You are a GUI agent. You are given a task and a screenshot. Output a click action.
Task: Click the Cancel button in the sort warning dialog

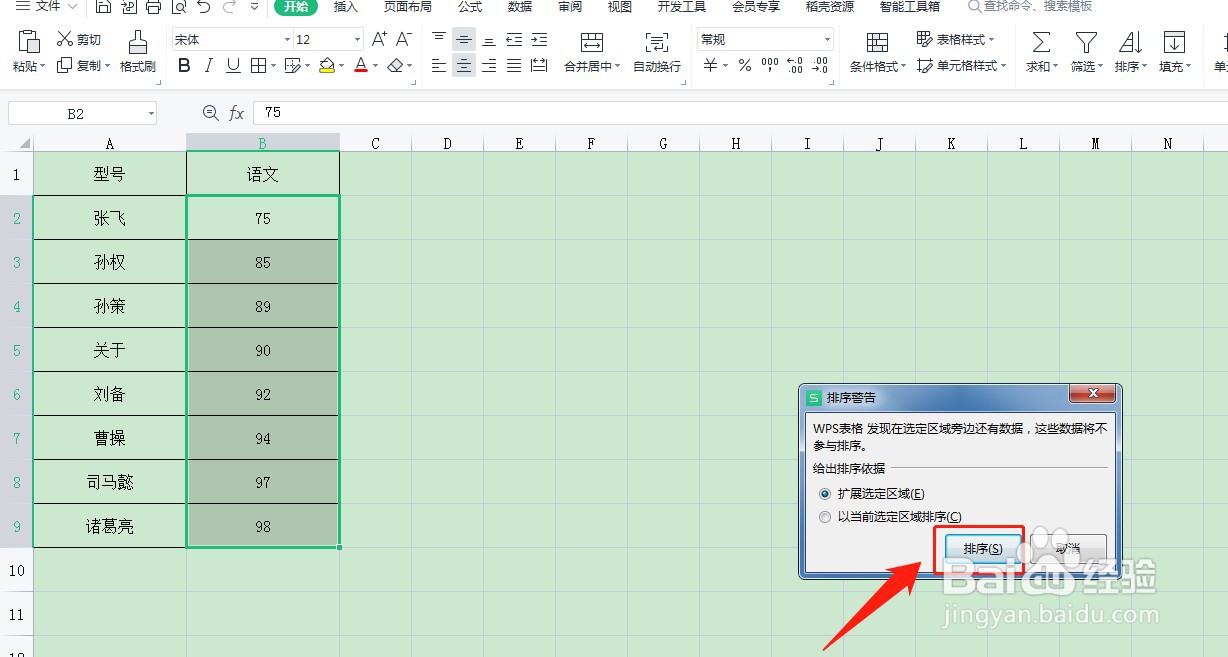point(1068,549)
